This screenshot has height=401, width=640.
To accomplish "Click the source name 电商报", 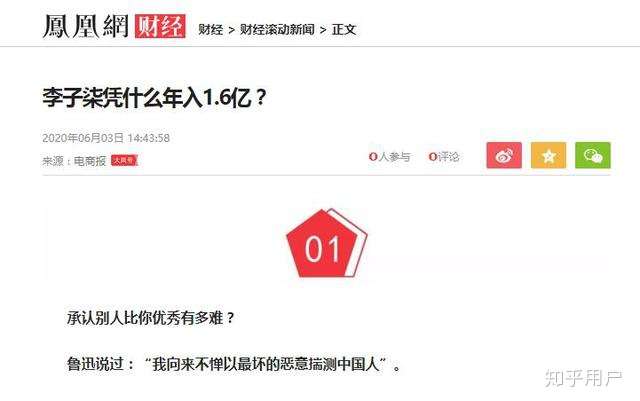I will (90, 161).
